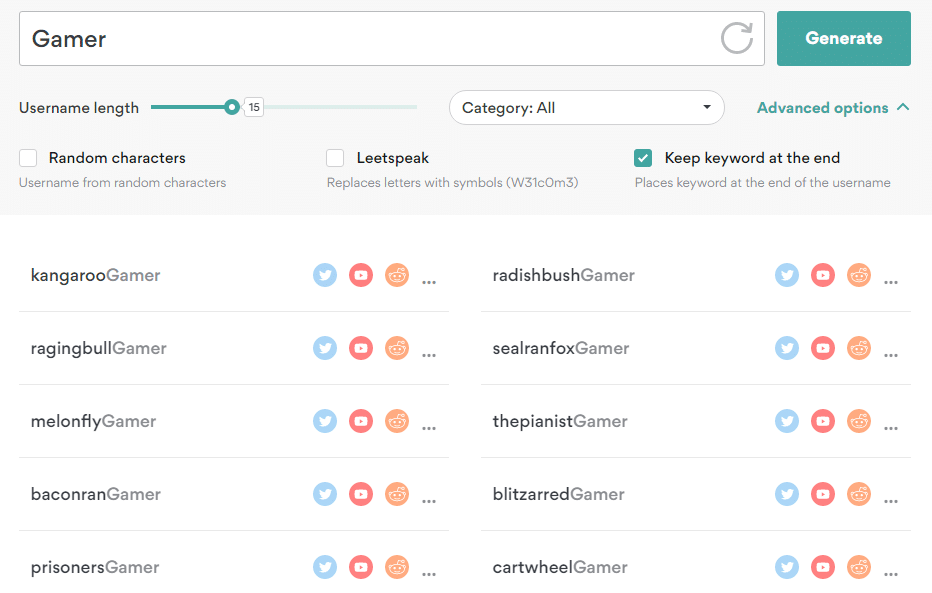This screenshot has height=593, width=932.
Task: Enable the Random characters checkbox
Action: point(28,158)
